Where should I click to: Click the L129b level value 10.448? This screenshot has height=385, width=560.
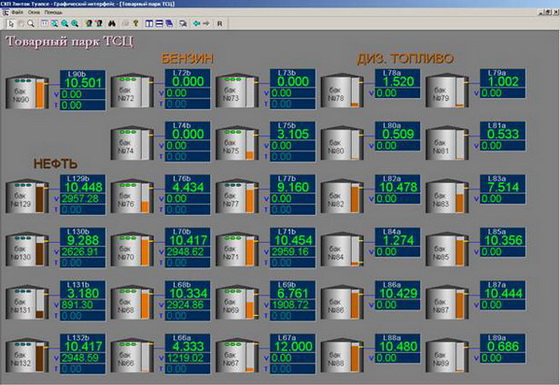click(x=83, y=187)
